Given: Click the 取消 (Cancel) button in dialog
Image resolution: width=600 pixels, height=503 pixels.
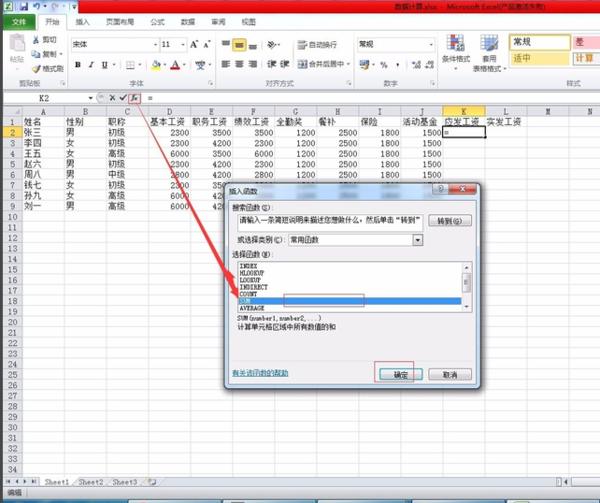Looking at the screenshot, I should [450, 374].
